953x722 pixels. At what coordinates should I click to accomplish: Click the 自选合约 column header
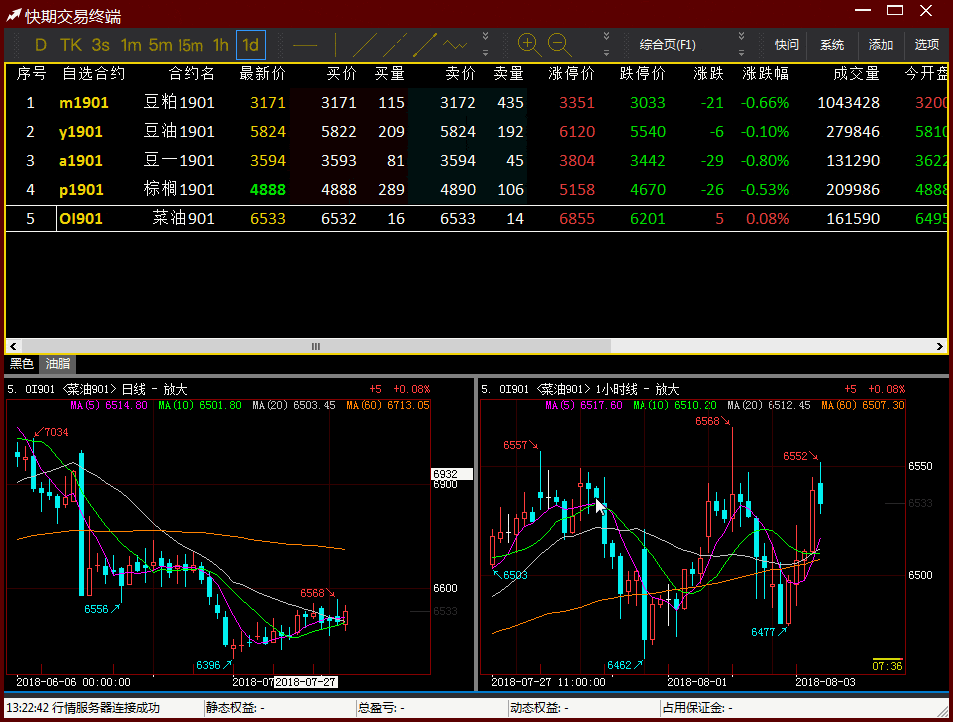[94, 74]
